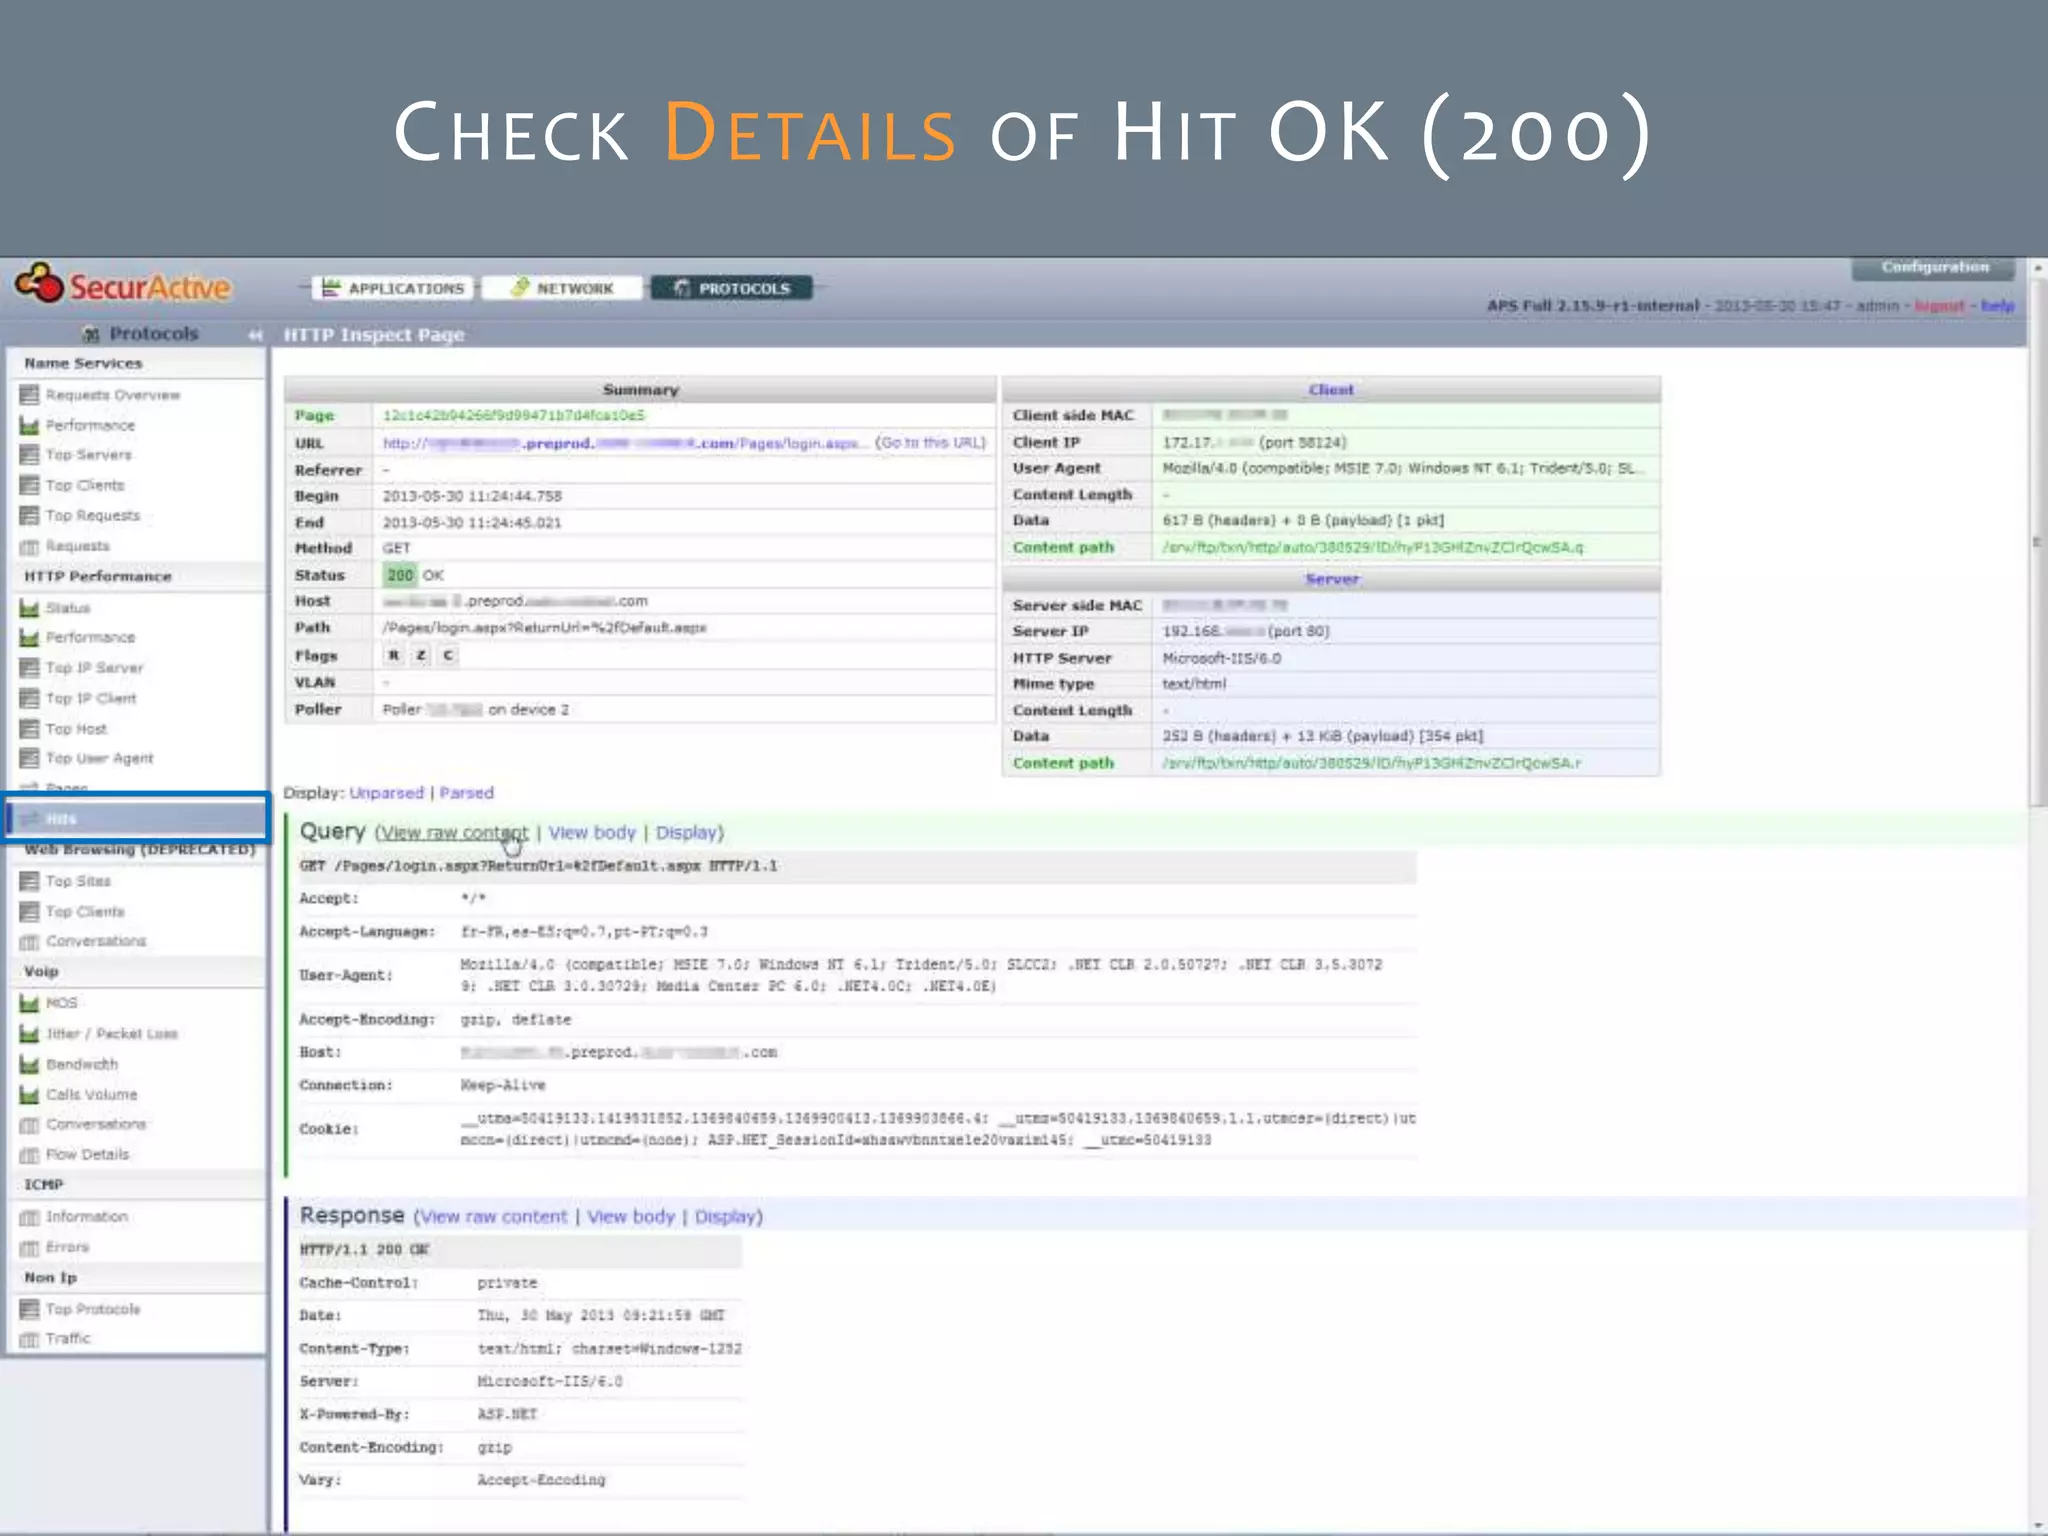
Task: View body of the Query
Action: pyautogui.click(x=592, y=833)
